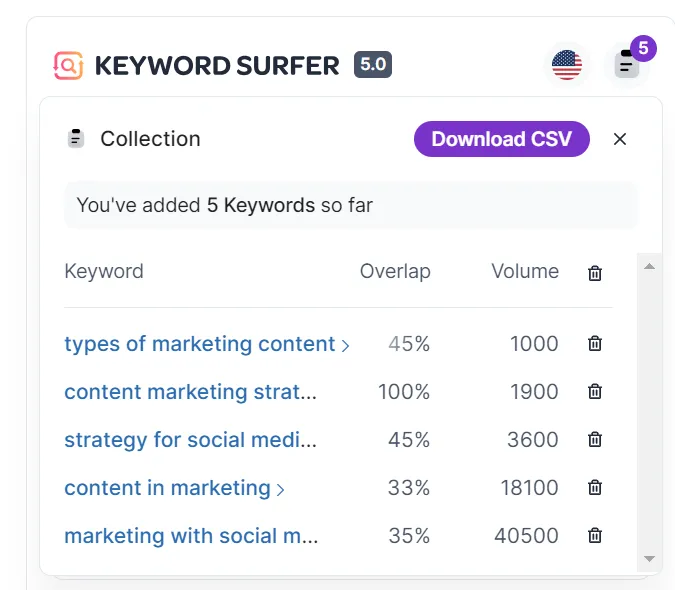Delete the 'types of marketing content' keyword
675x590 pixels.
pos(595,344)
